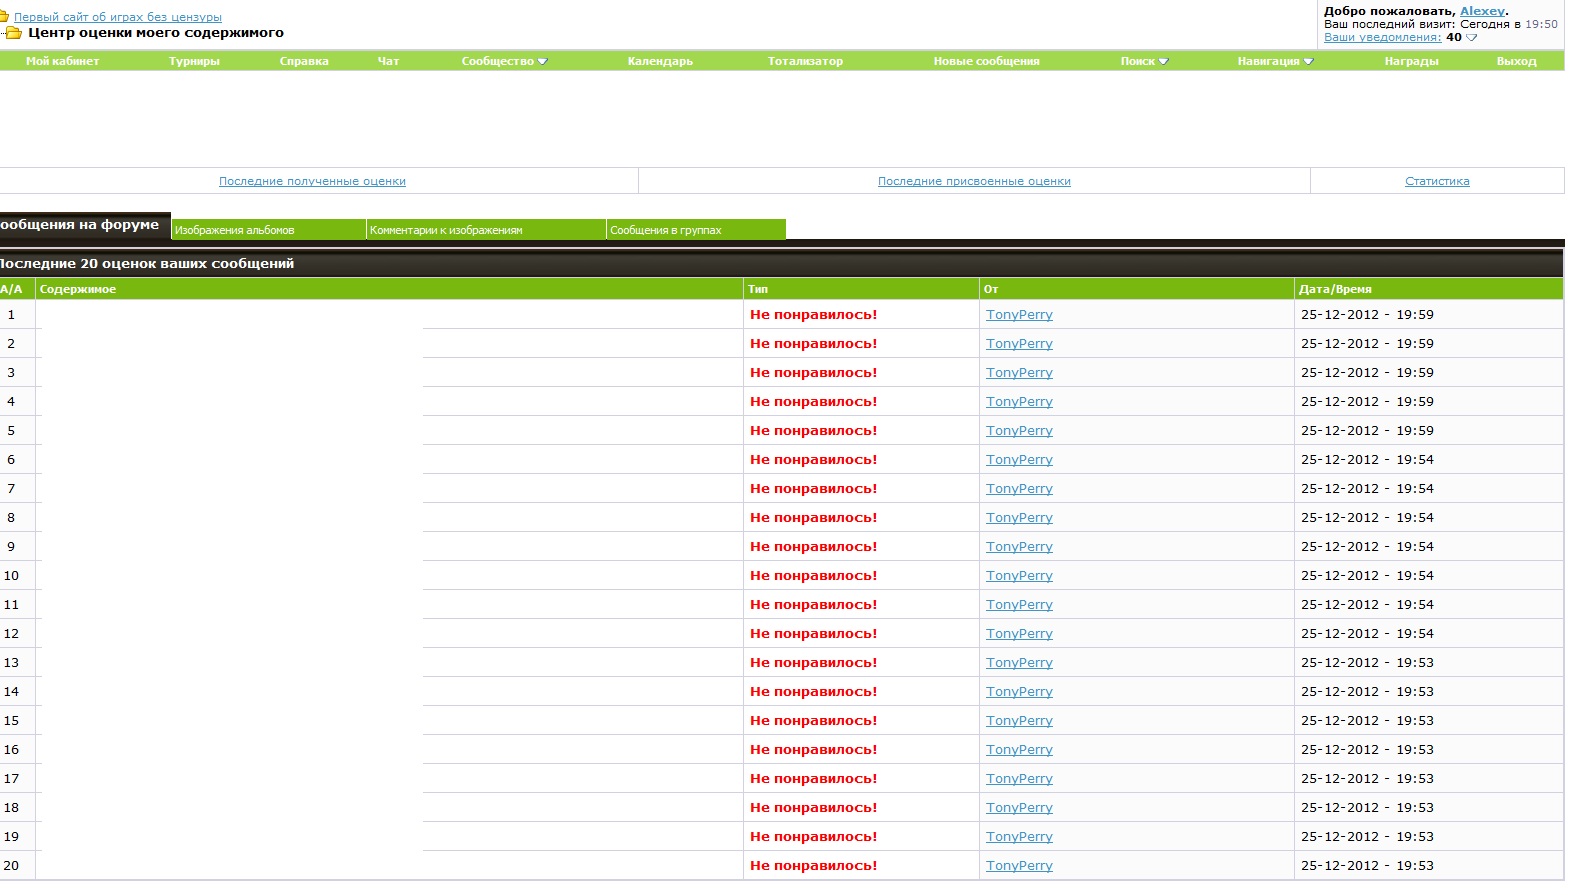The image size is (1576, 895).
Task: Switch to the Изображения альбомов tab
Action: [x=235, y=230]
